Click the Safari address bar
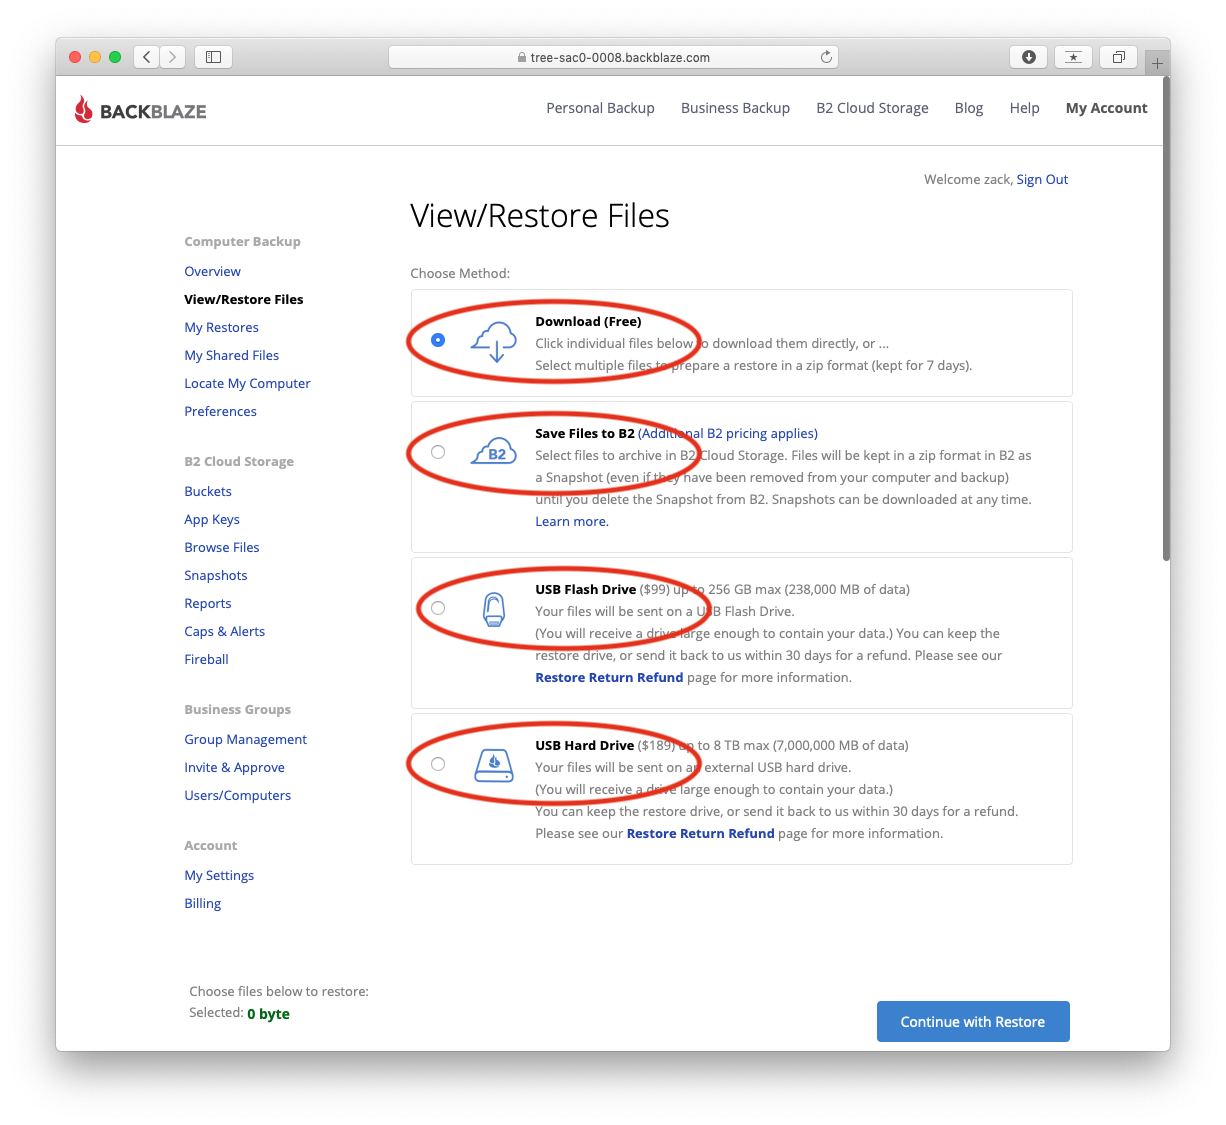 (x=613, y=57)
